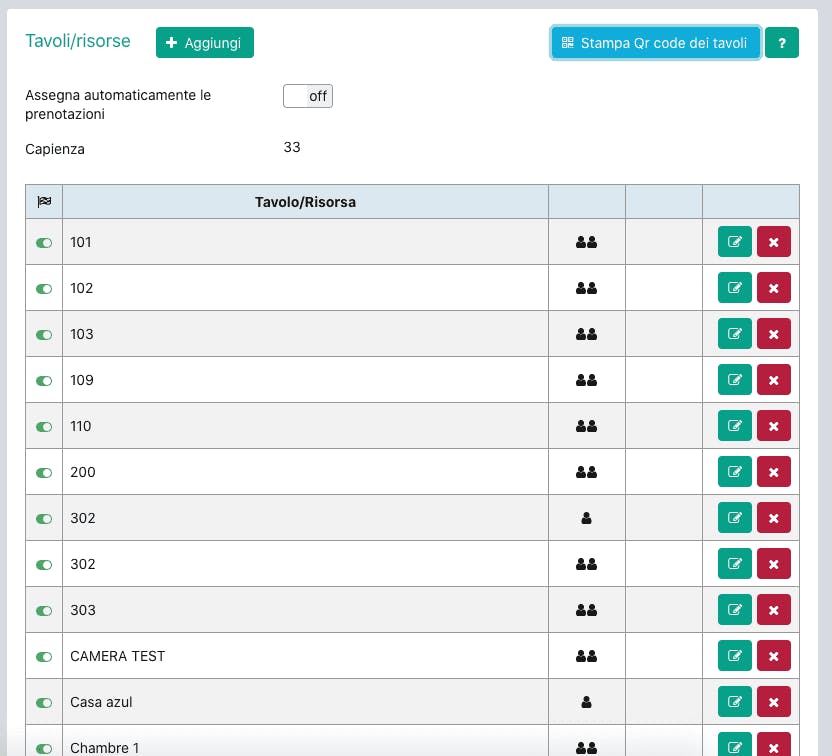Click the Casa azul name cell
Viewport: 832px width, 756px height.
click(305, 702)
